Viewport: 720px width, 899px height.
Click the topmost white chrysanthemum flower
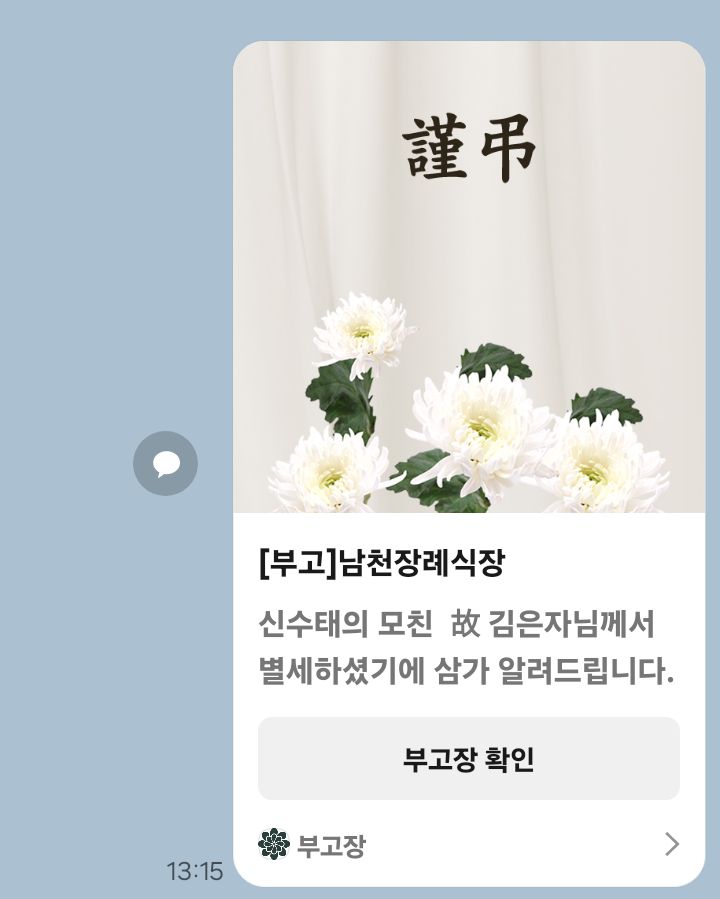coord(362,333)
